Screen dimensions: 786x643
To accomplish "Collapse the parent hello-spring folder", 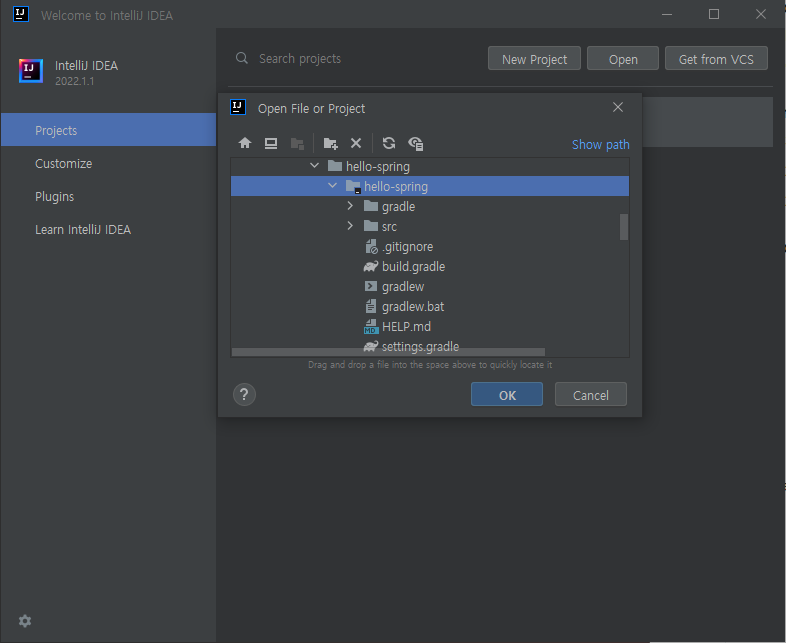I will pos(314,165).
